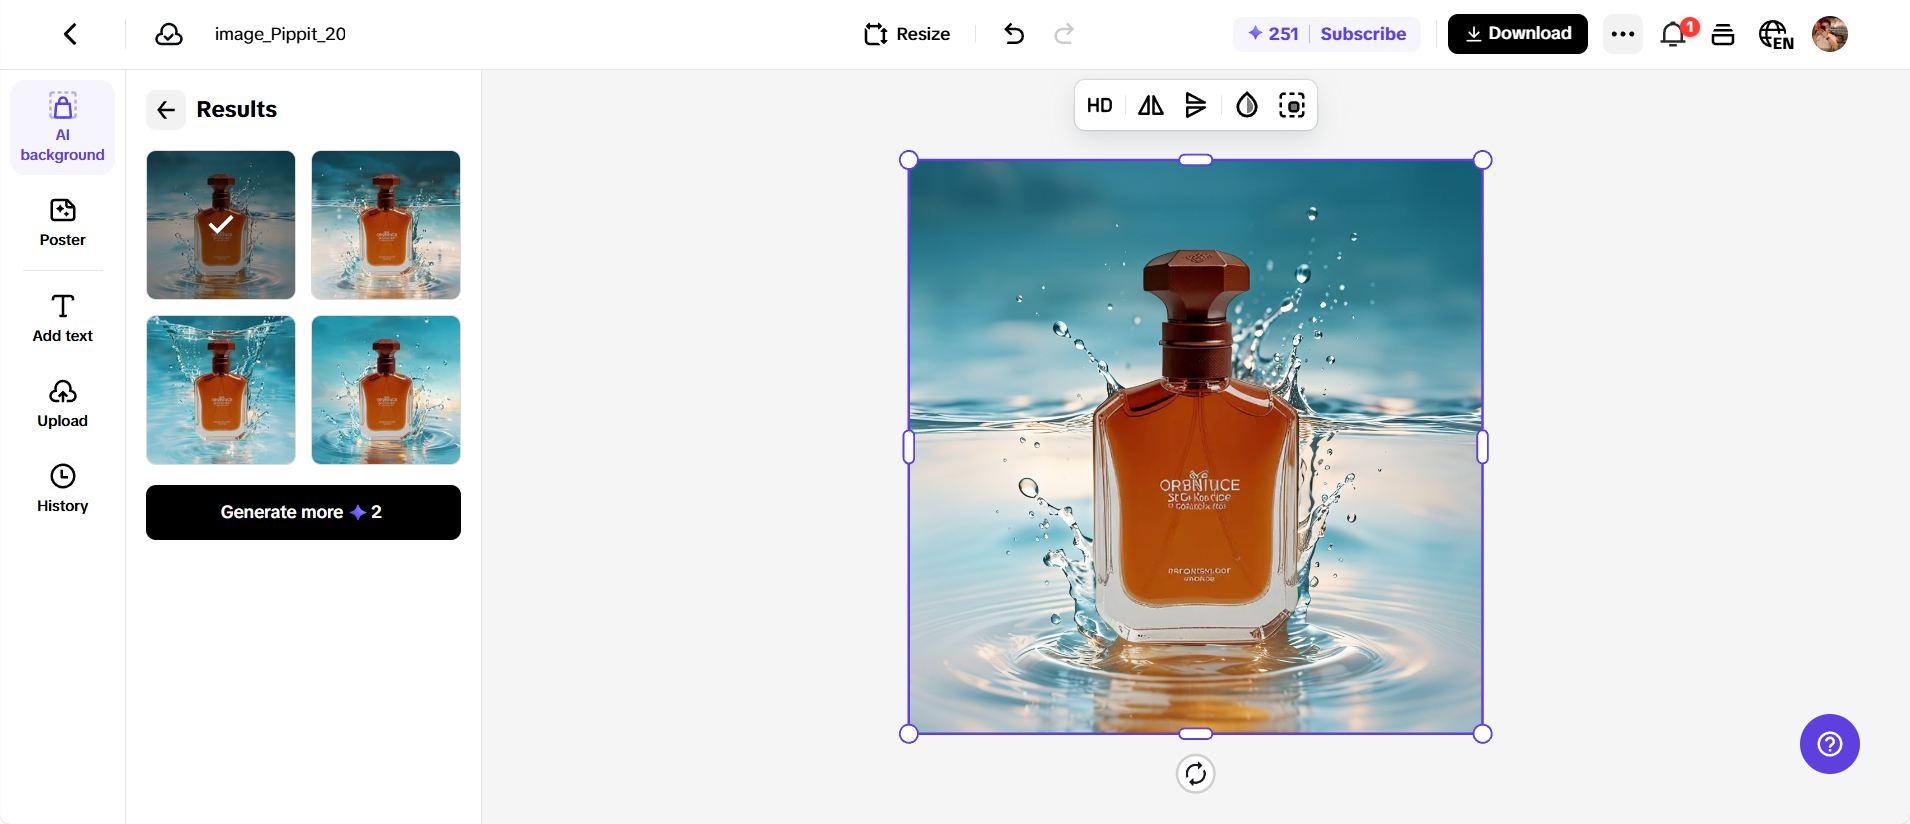Click the left edge middle handle
The width and height of the screenshot is (1910, 824).
pyautogui.click(x=909, y=447)
